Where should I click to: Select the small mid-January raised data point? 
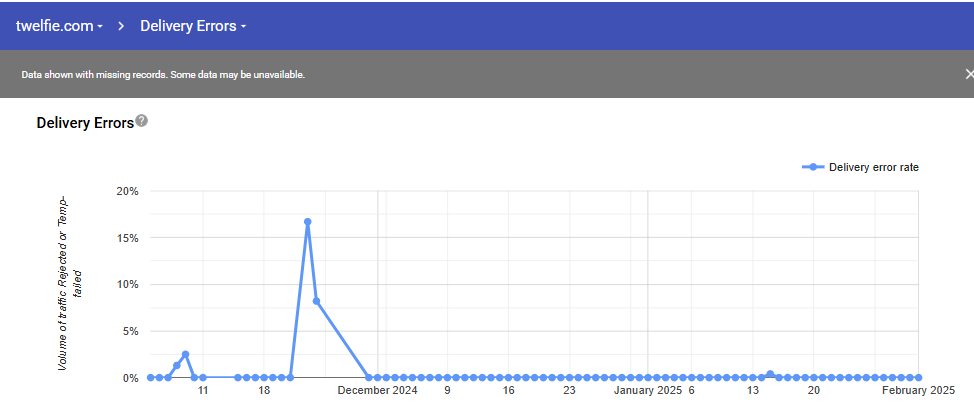click(769, 374)
